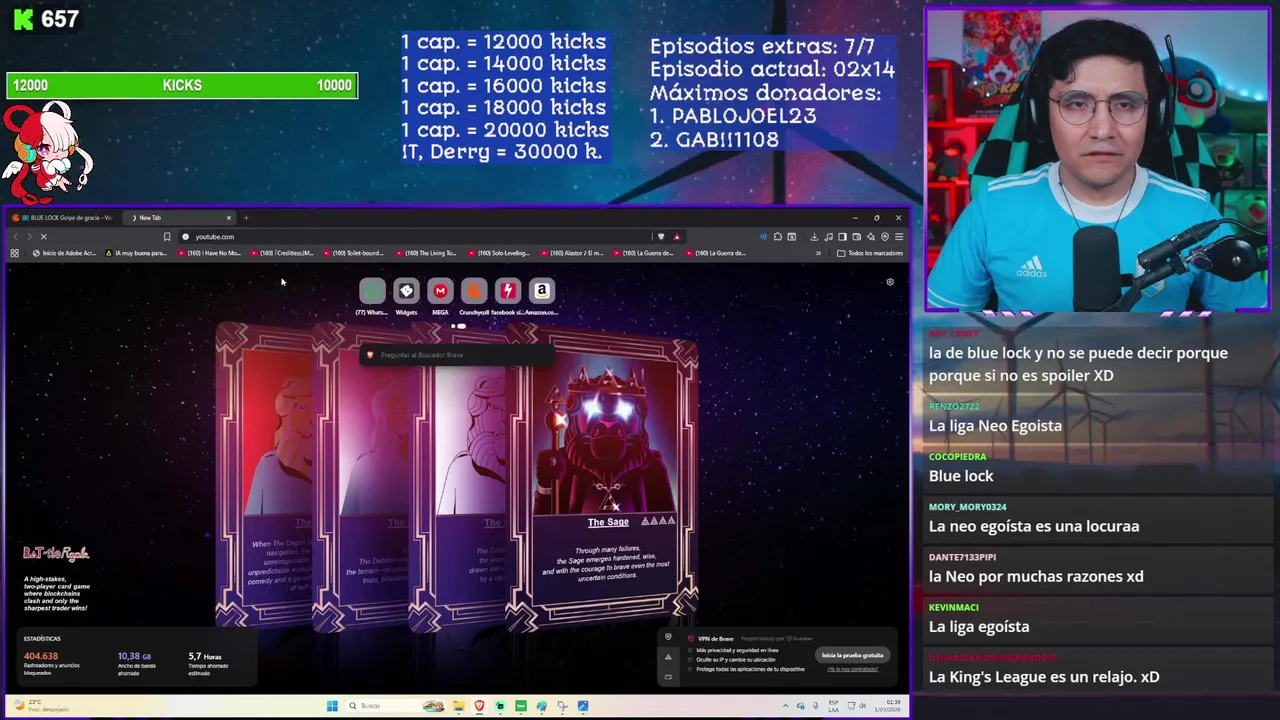Open the Todos los marcadores folder
This screenshot has height=720, width=1280.
870,253
